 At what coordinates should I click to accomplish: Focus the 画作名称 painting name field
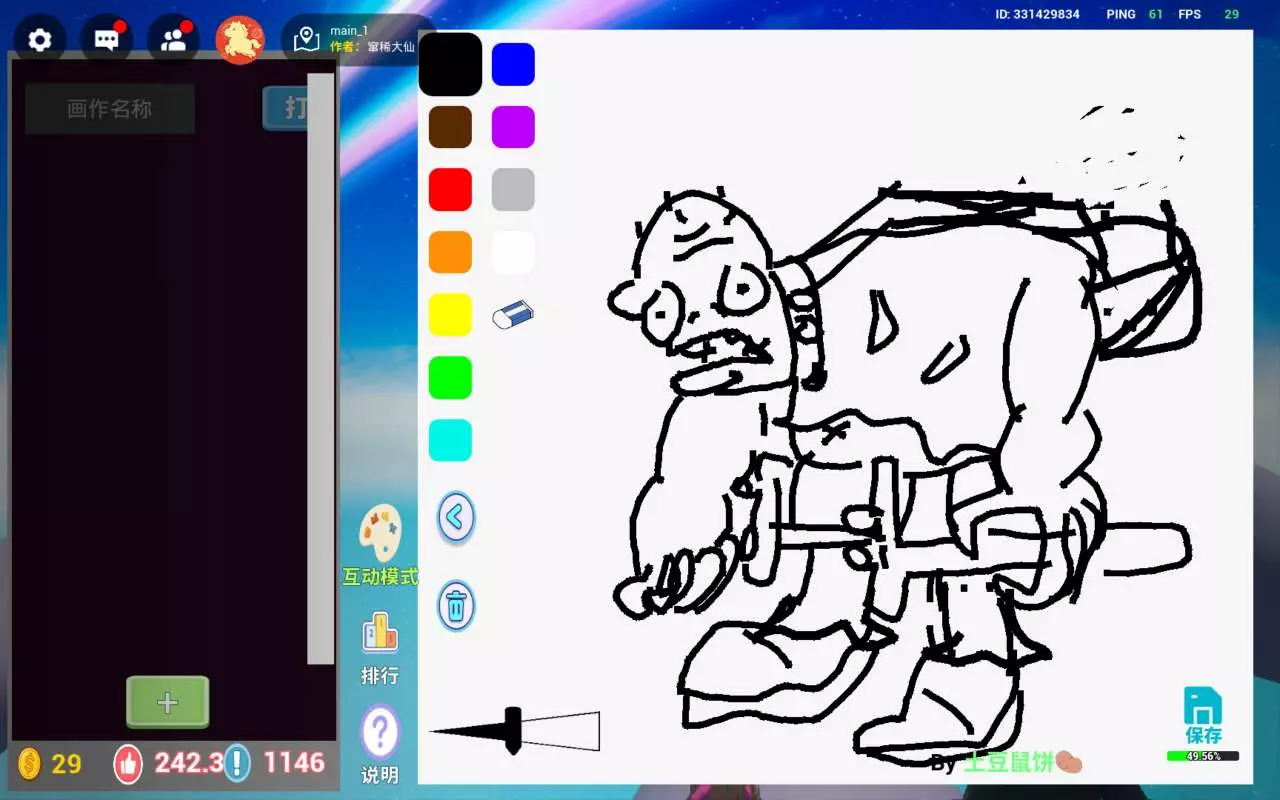110,109
